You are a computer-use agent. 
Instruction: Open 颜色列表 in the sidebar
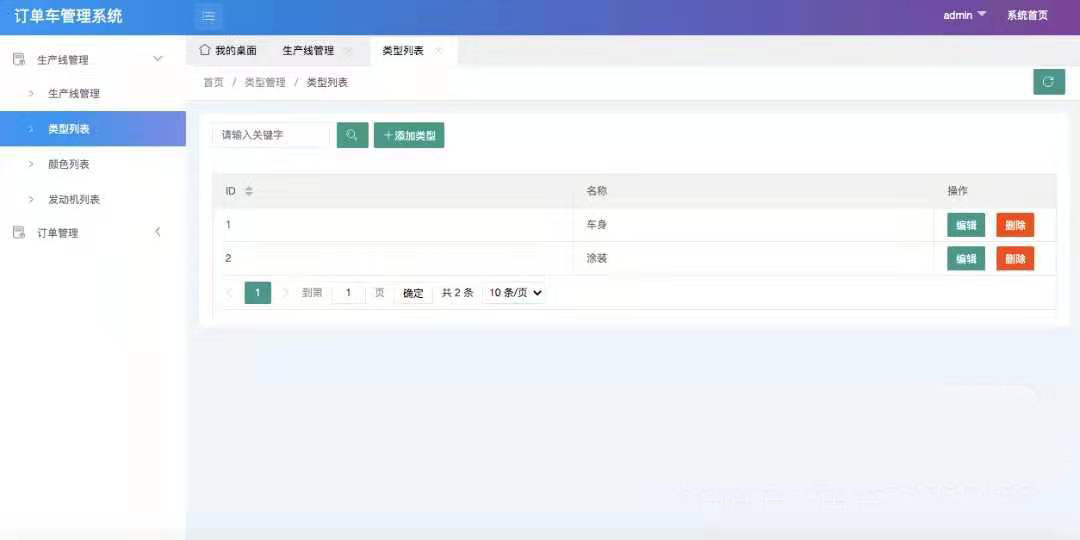click(69, 164)
